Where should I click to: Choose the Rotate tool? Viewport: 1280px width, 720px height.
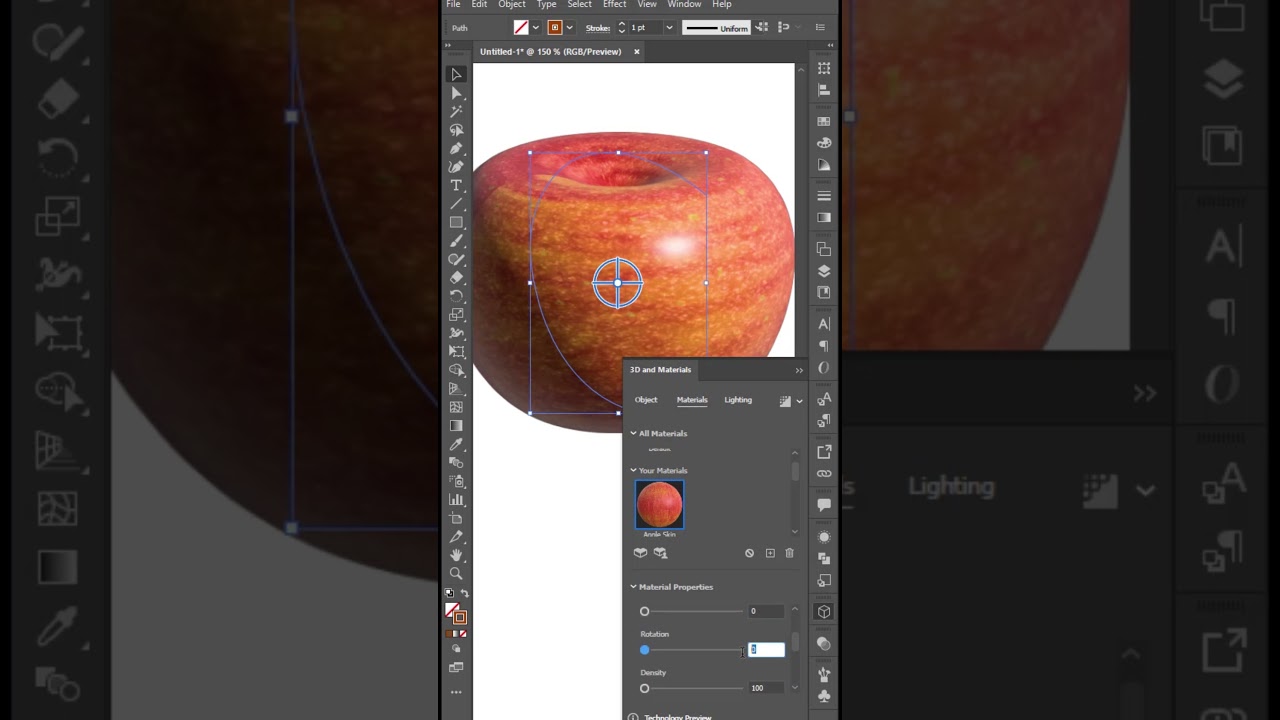pos(456,296)
